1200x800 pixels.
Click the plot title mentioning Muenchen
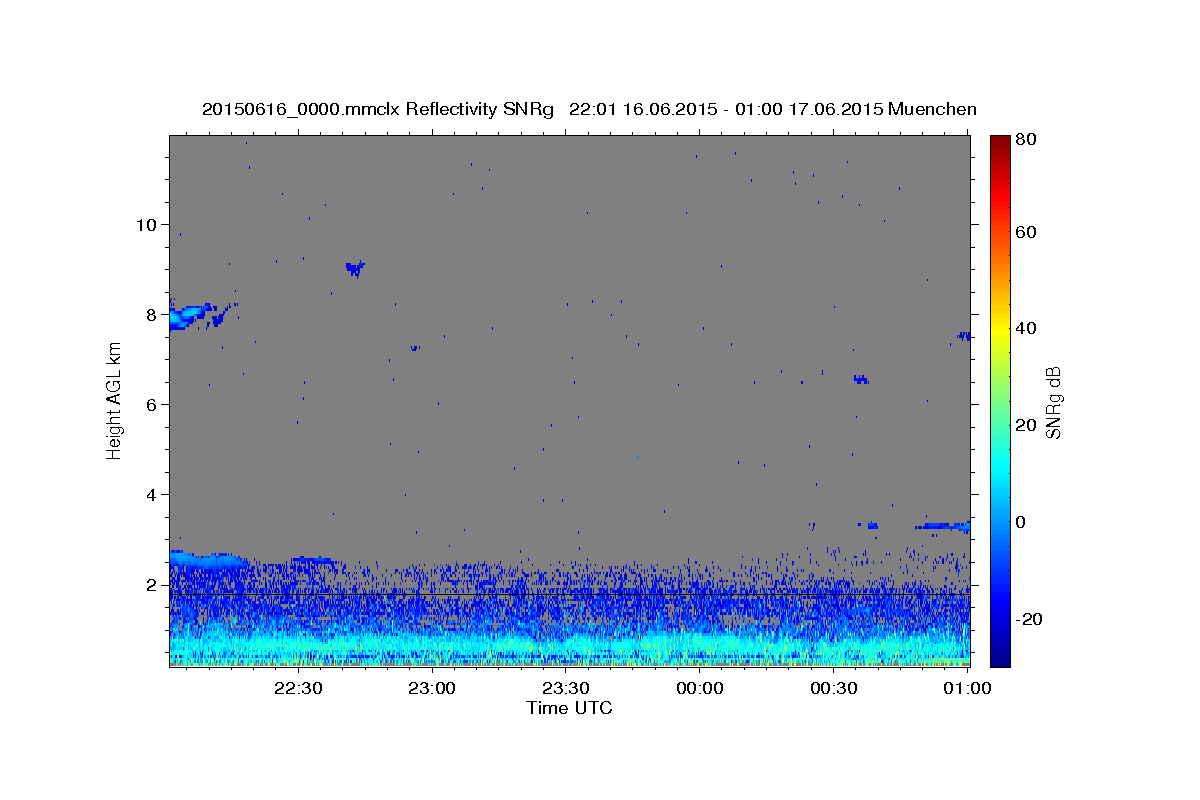[589, 109]
